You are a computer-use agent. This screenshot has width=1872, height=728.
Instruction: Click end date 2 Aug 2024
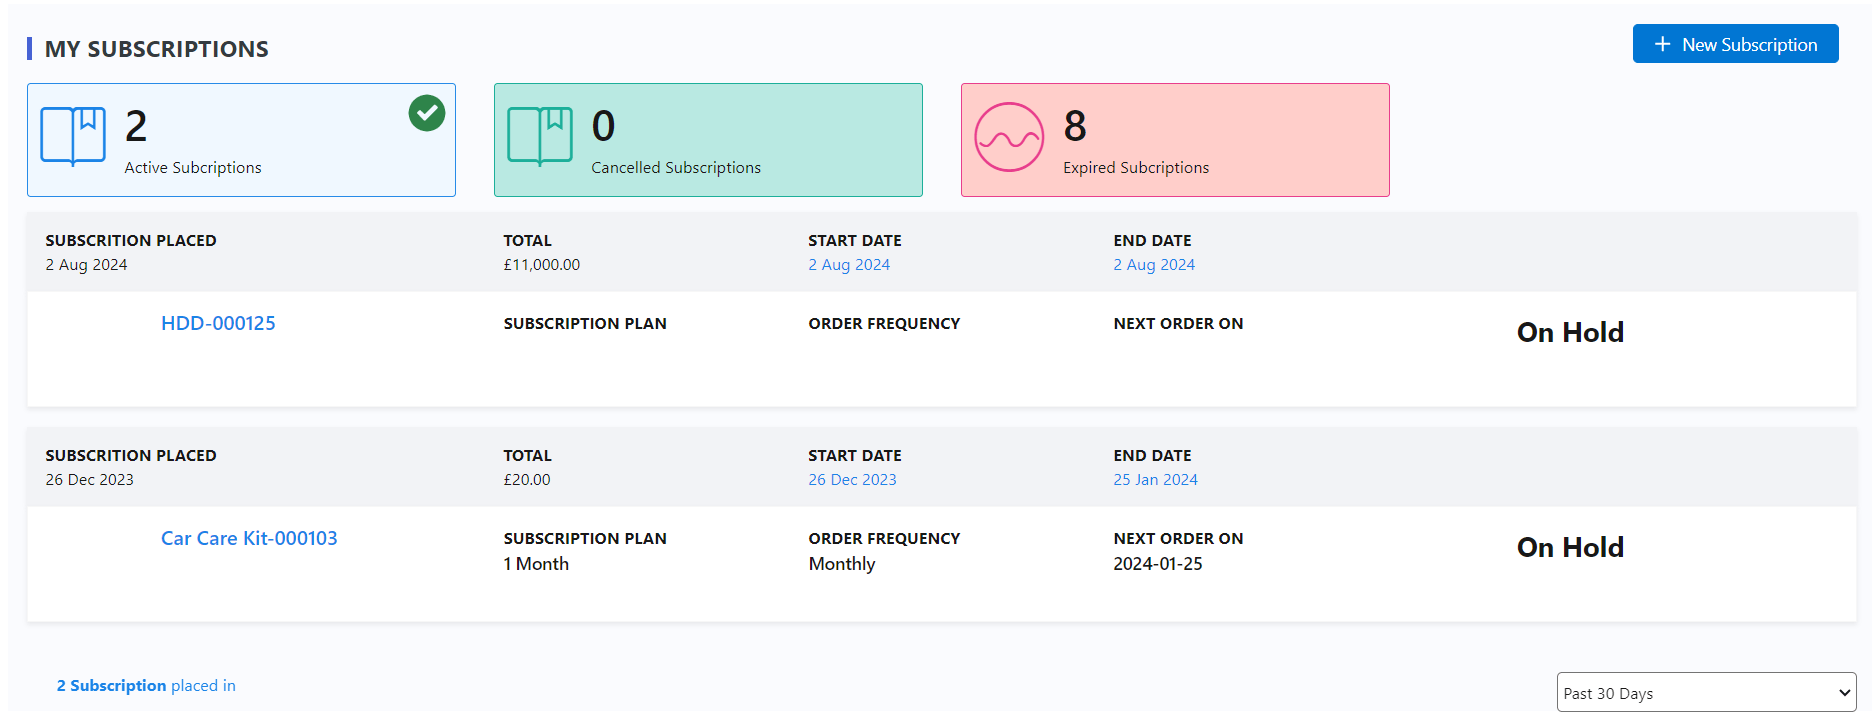pos(1154,265)
